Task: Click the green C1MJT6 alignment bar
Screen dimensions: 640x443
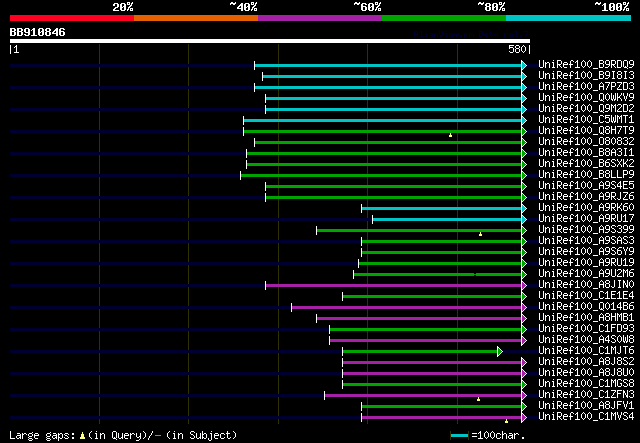Action: click(x=420, y=352)
